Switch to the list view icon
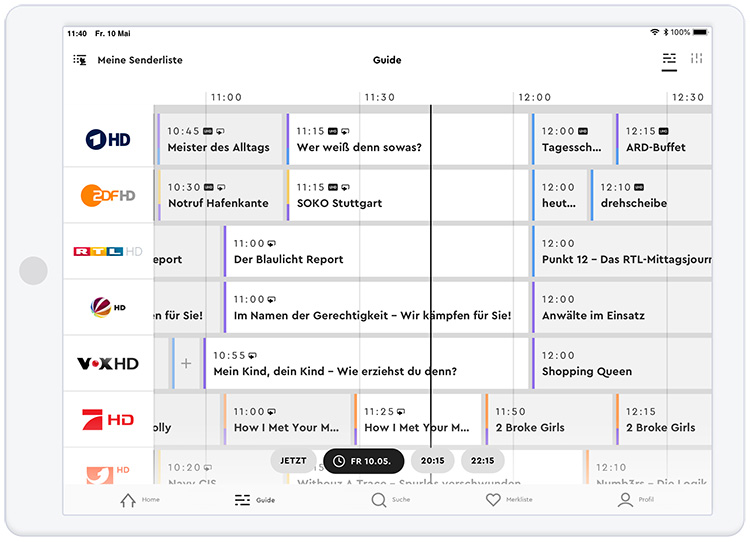Viewport: 750px width, 542px height. coord(669,60)
